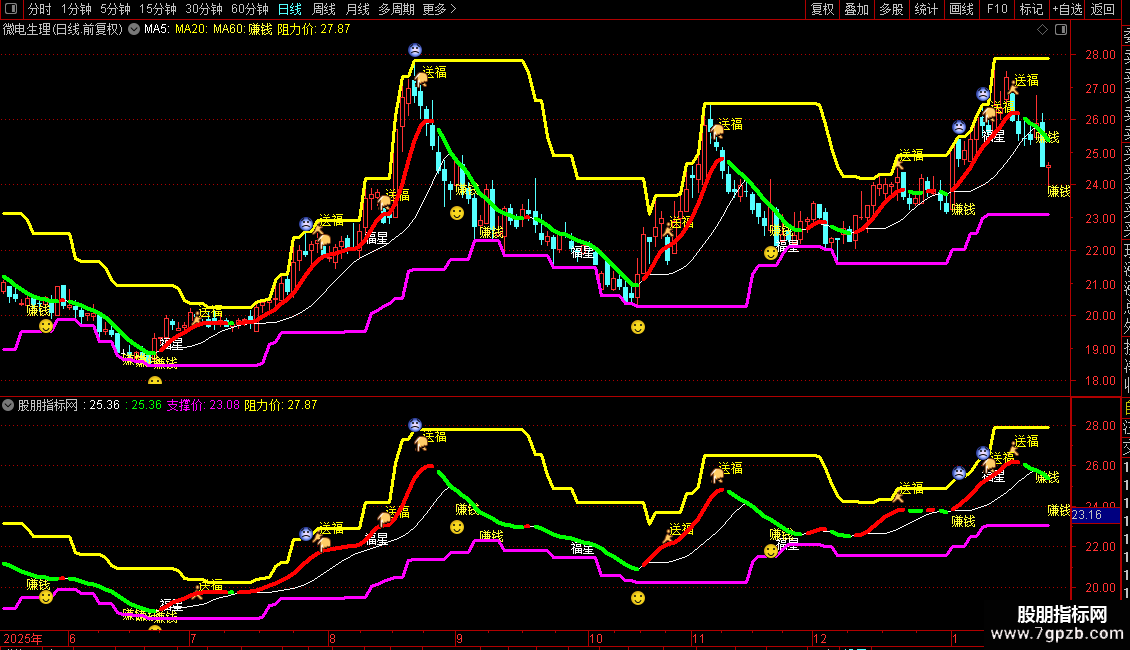Select the 60分钟 timeframe
The width and height of the screenshot is (1130, 650).
click(x=250, y=9)
